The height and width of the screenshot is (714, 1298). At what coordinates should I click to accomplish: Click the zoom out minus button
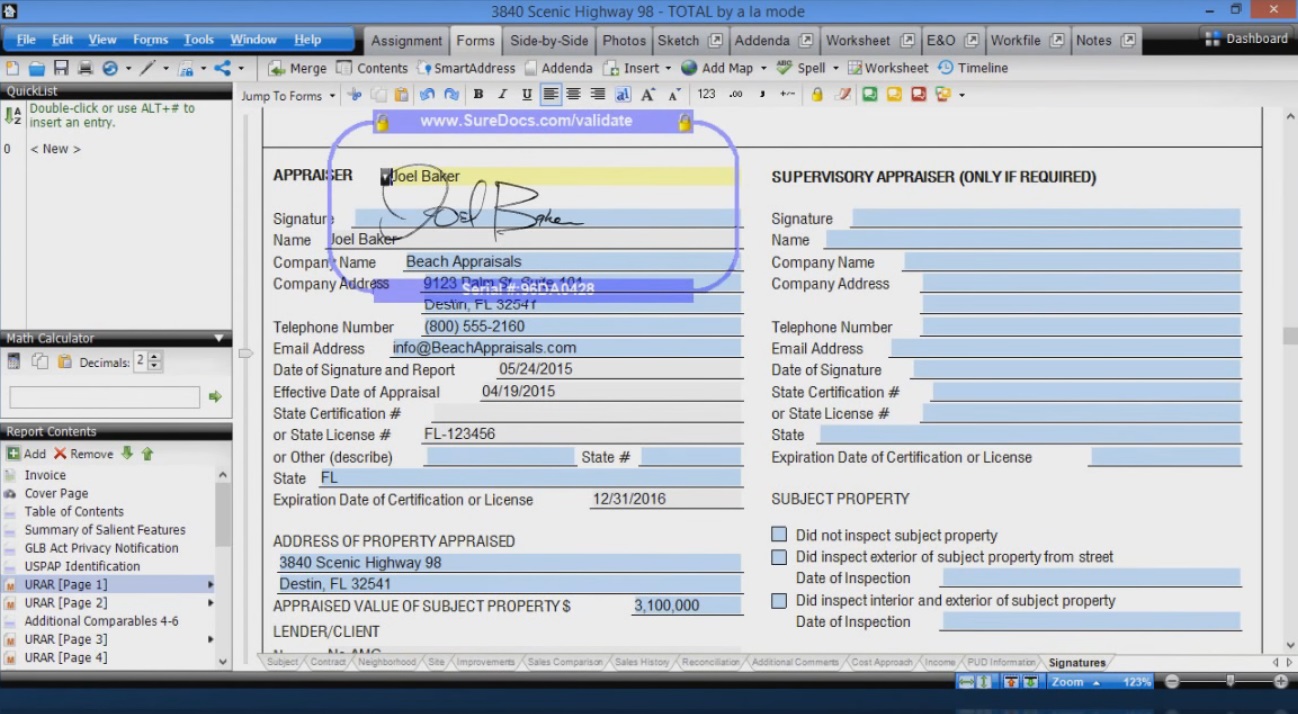(x=1172, y=681)
